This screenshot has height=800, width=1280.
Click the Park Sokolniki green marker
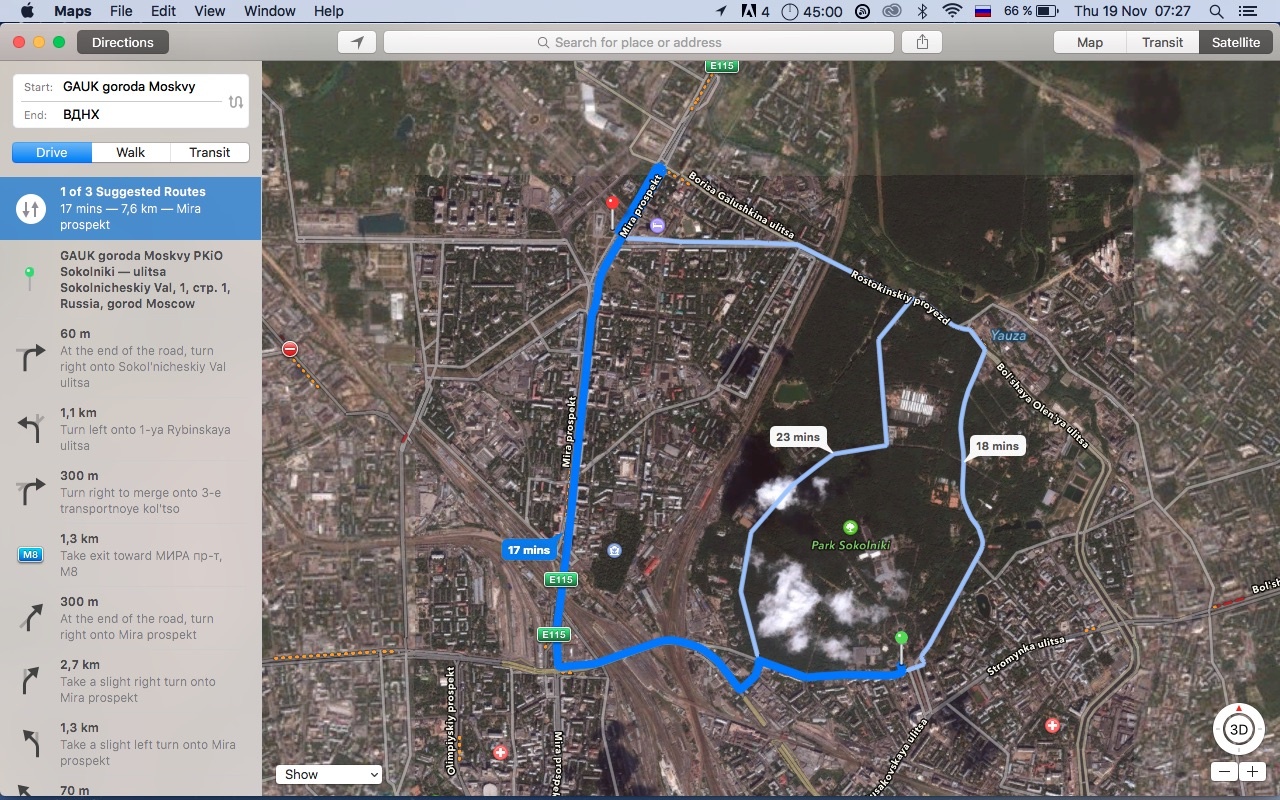[850, 527]
